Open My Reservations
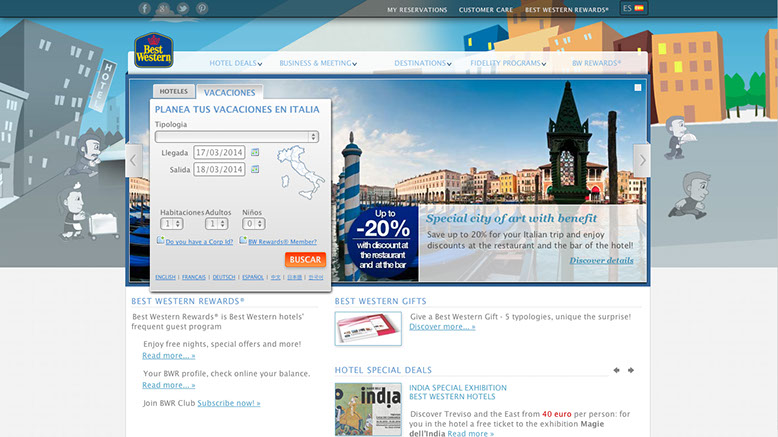 tap(417, 10)
